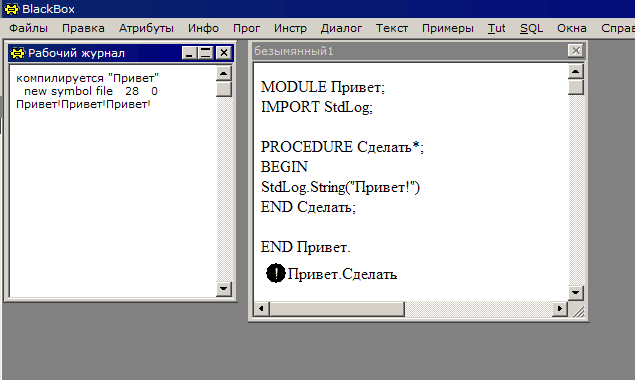Click the Рабочий журнал window icon
The height and width of the screenshot is (380, 635).
[18, 53]
